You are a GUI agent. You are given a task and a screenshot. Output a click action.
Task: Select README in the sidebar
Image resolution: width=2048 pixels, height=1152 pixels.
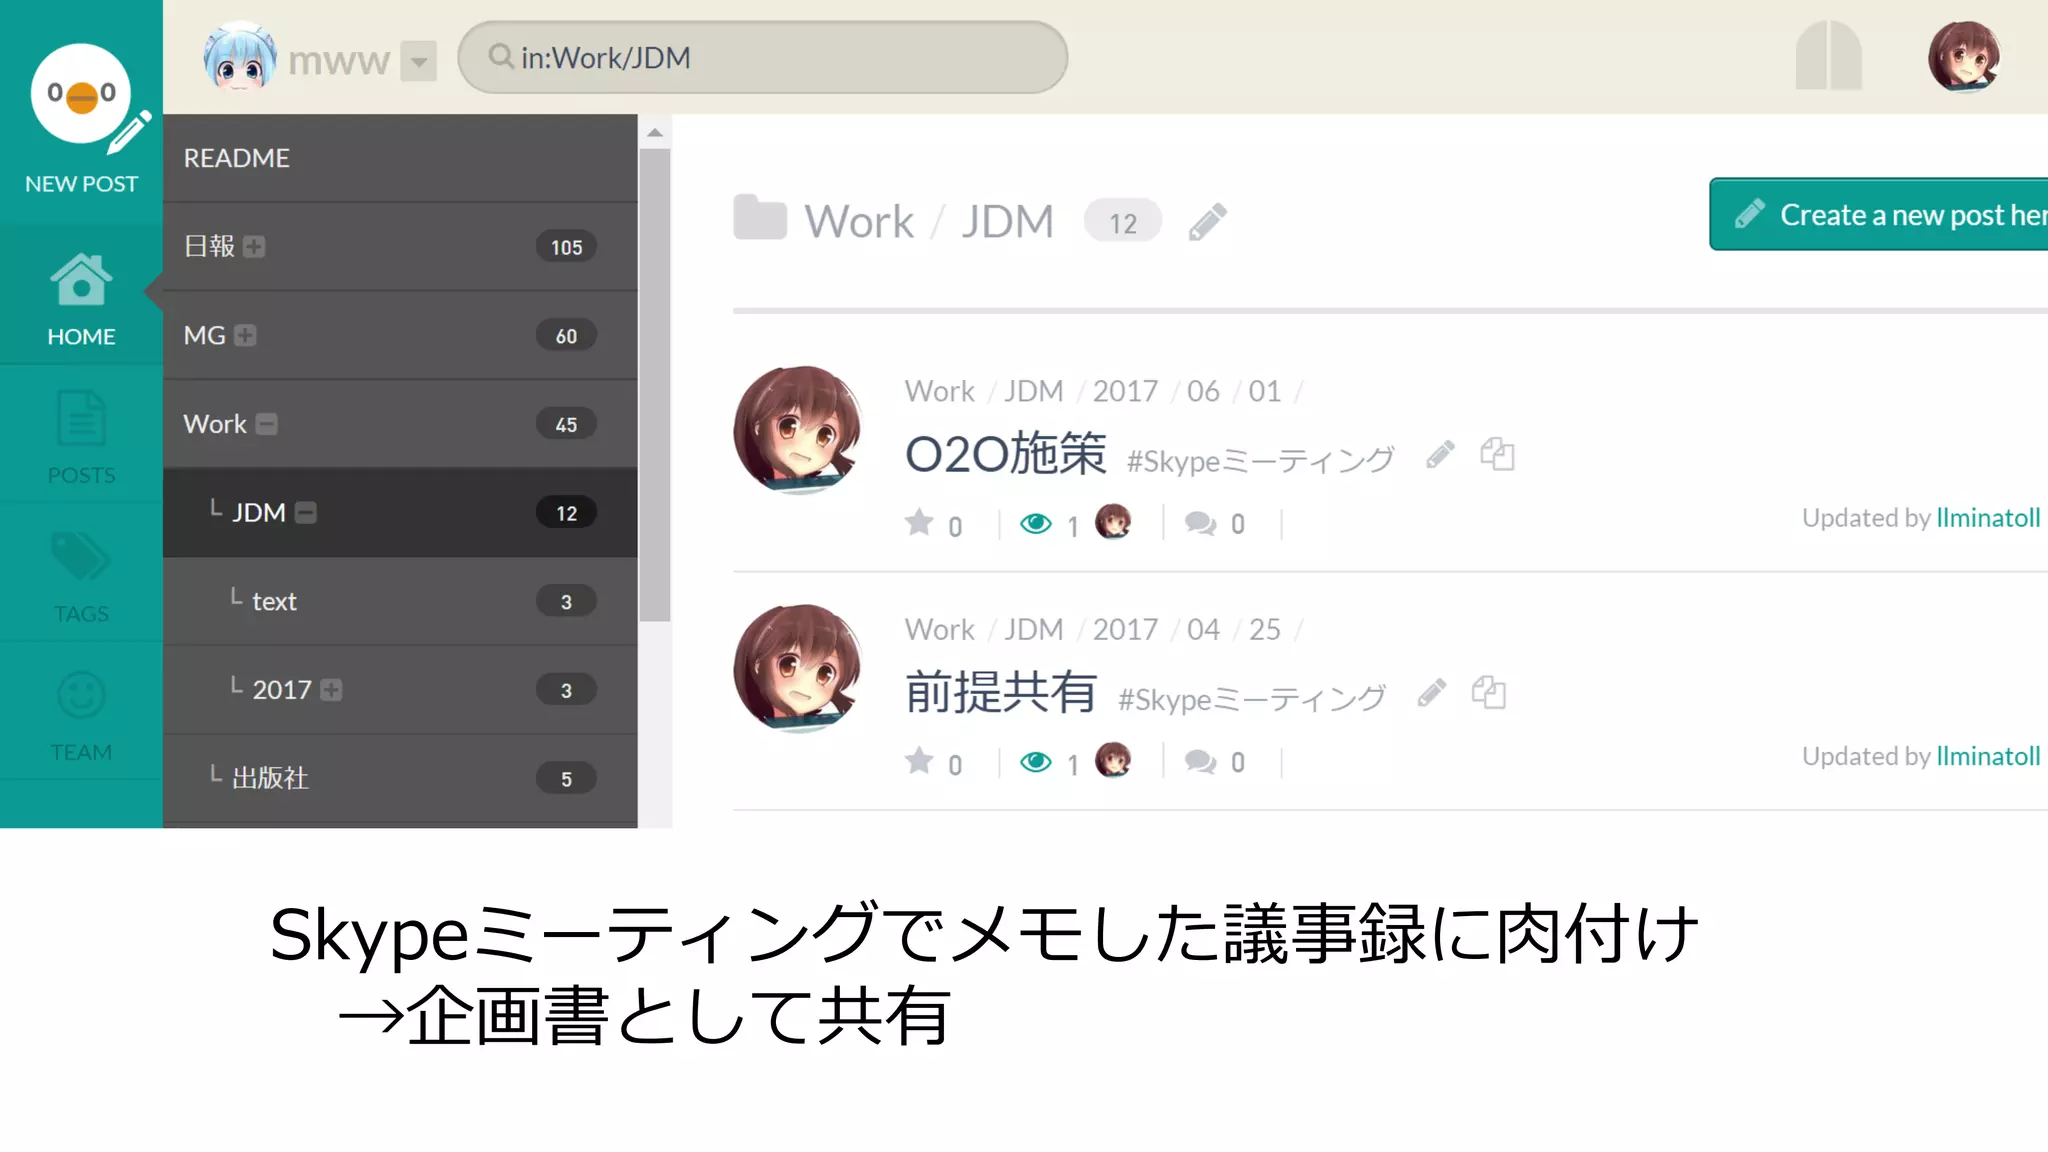coord(400,158)
